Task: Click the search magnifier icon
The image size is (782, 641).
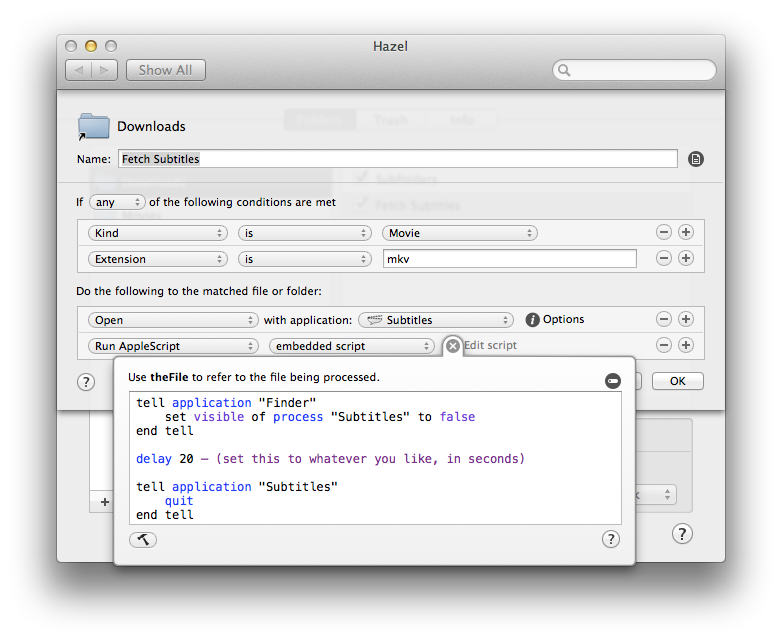Action: pos(564,70)
